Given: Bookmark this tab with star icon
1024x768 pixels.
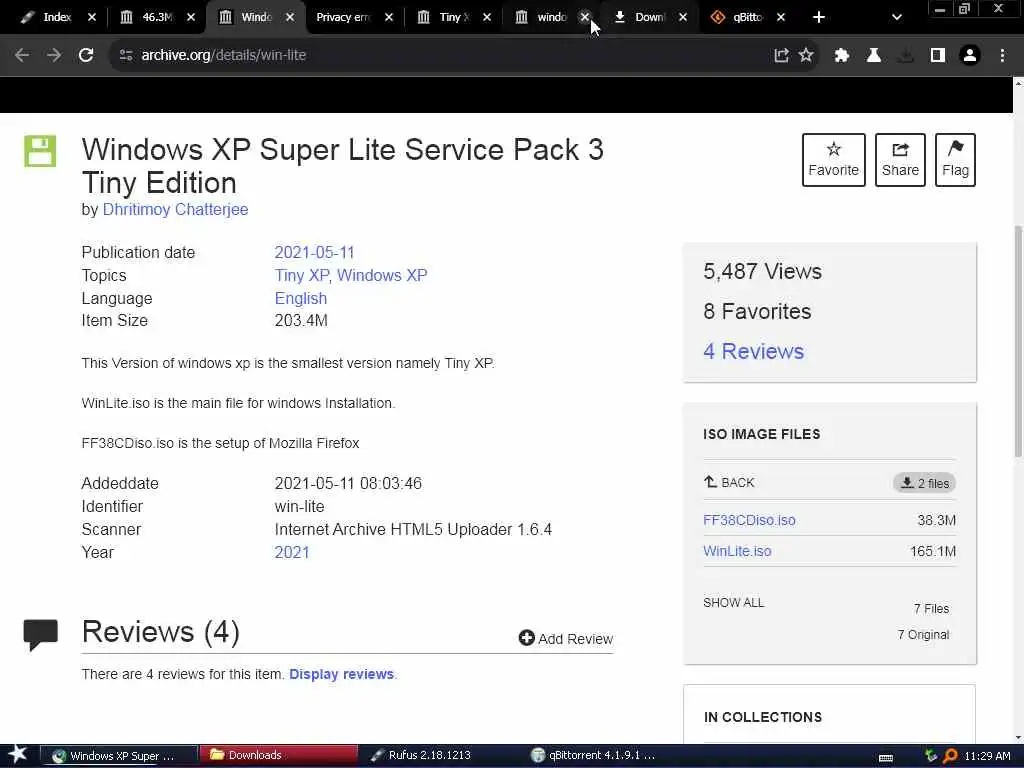Looking at the screenshot, I should pyautogui.click(x=807, y=56).
